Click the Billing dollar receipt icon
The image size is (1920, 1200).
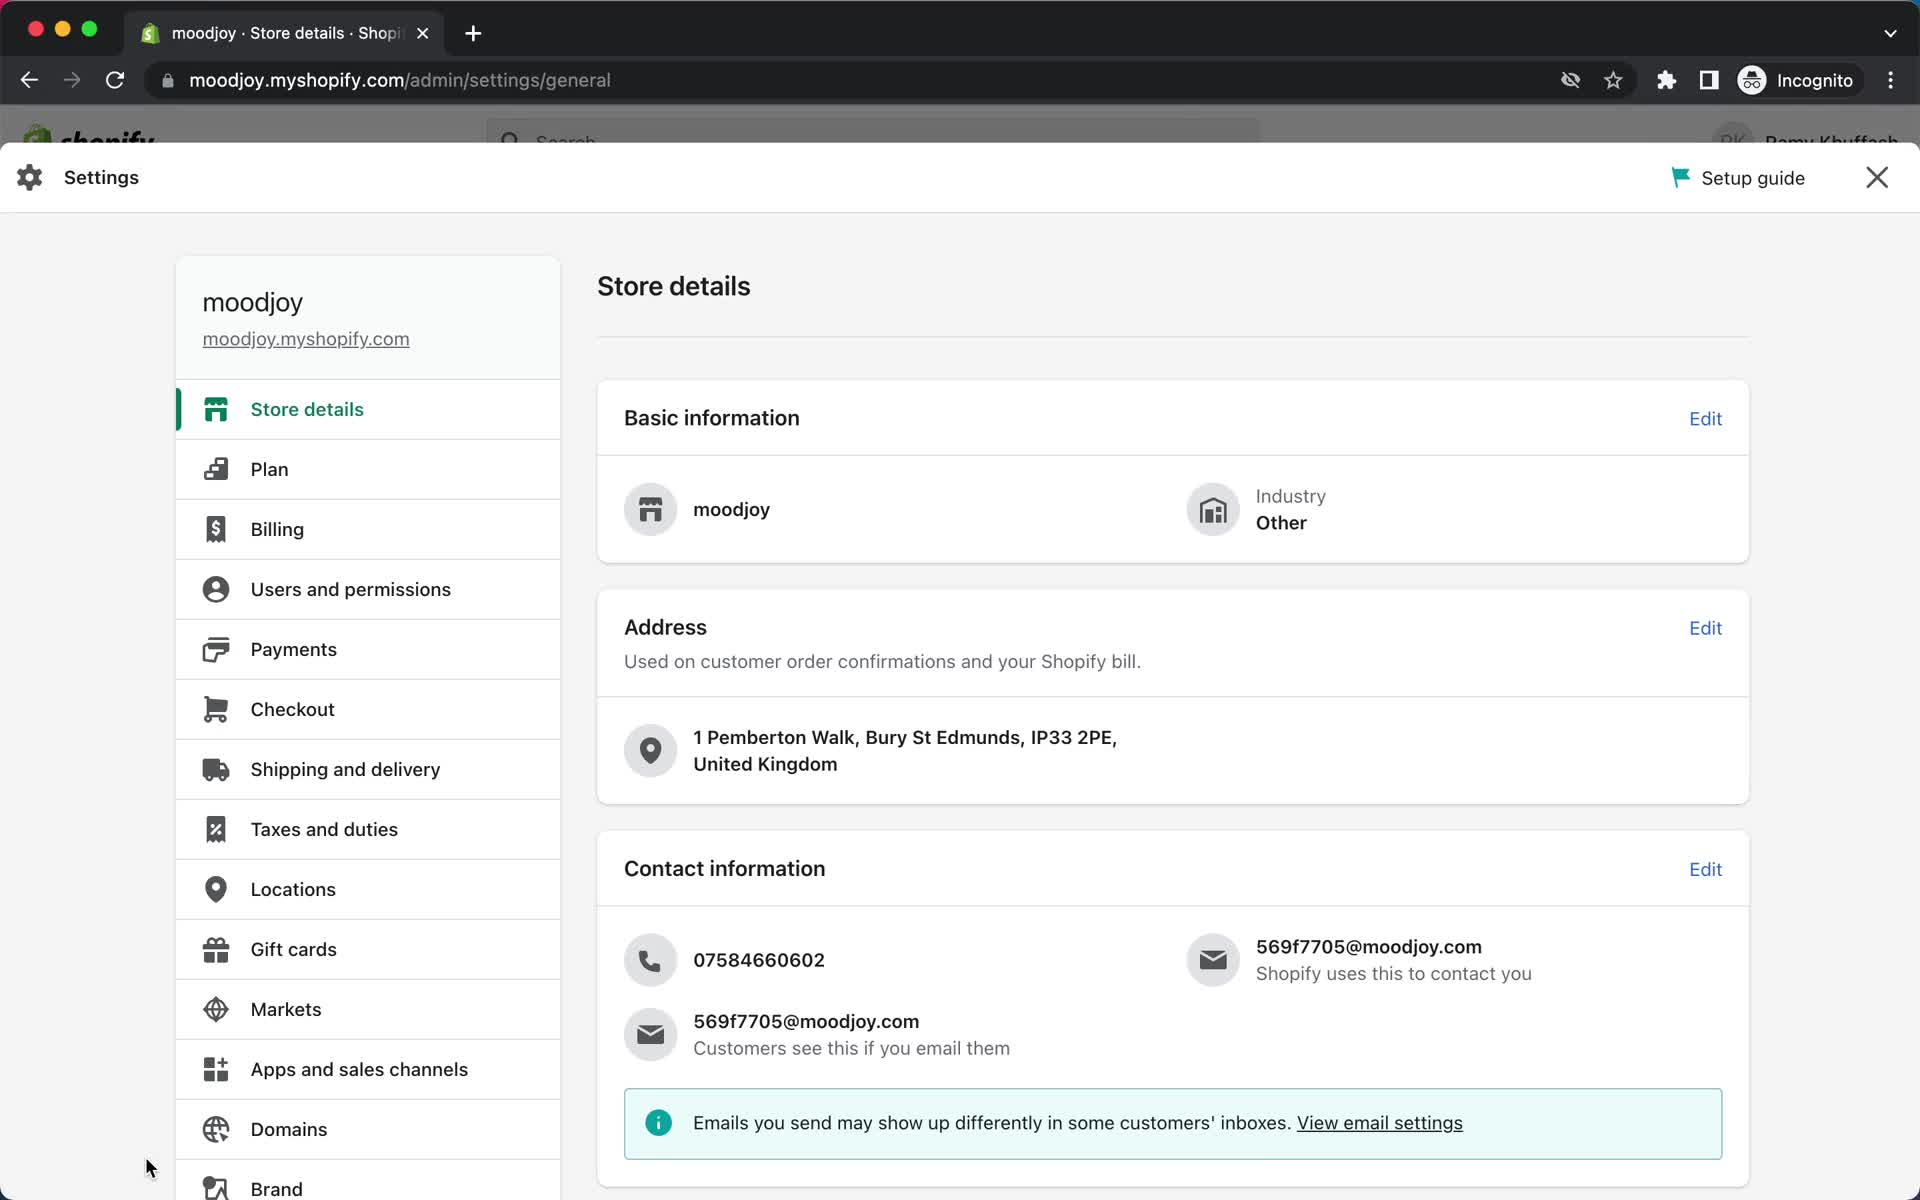[216, 529]
